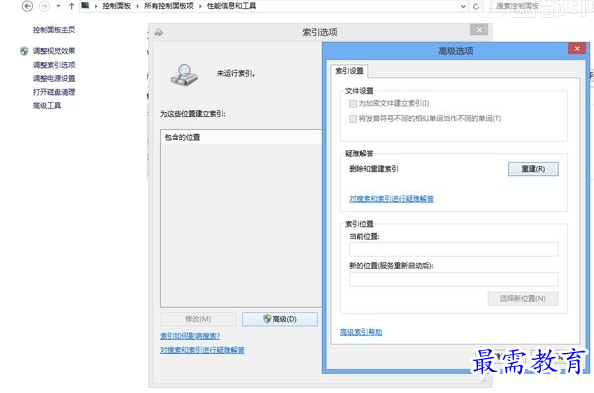
Task: Click the 索引选项 window title icon
Action: tap(159, 33)
